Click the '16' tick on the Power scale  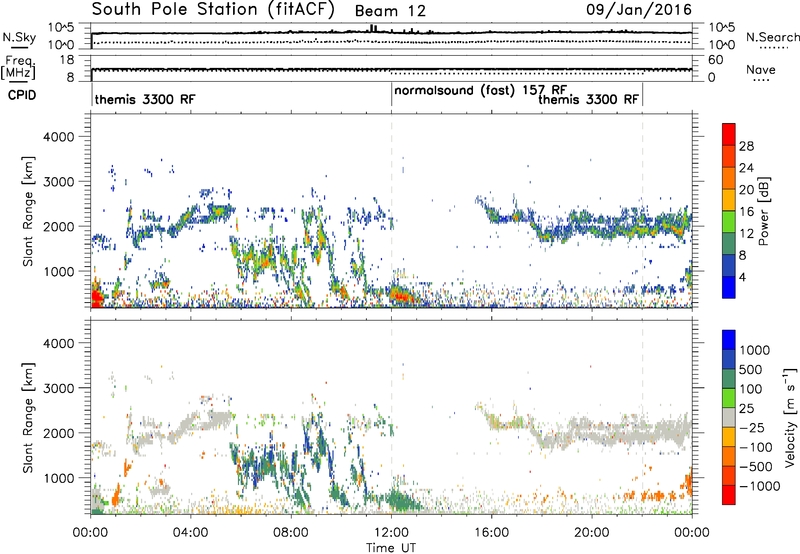point(746,212)
